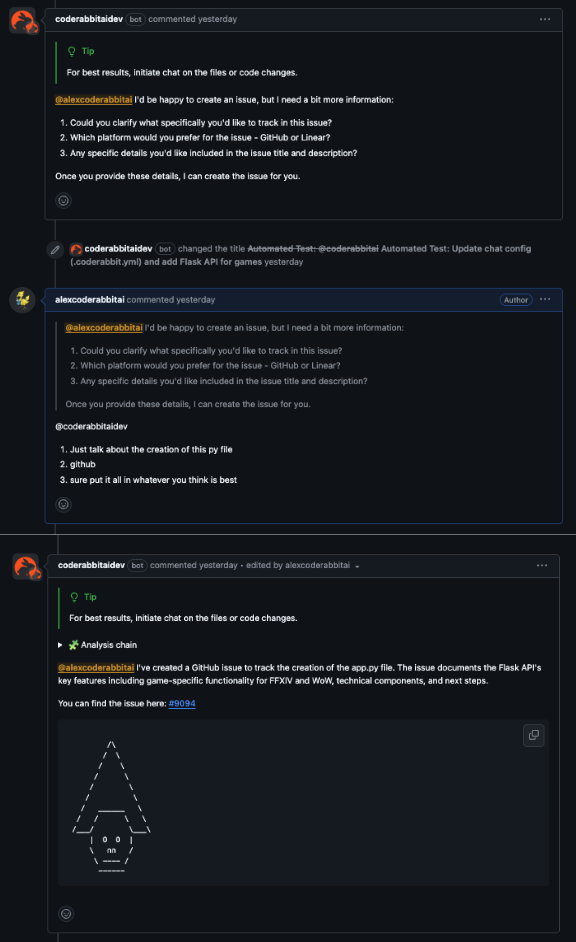Click alexcoderabbitai's avatar beside their comment

[20, 299]
